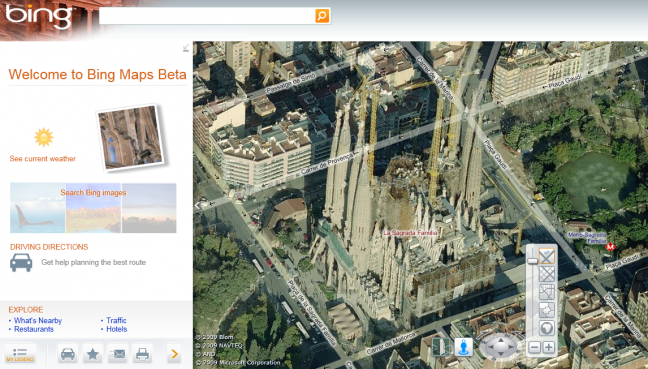Pan the map down with compass arrow
Screen dimensions: 648x369
500,355
